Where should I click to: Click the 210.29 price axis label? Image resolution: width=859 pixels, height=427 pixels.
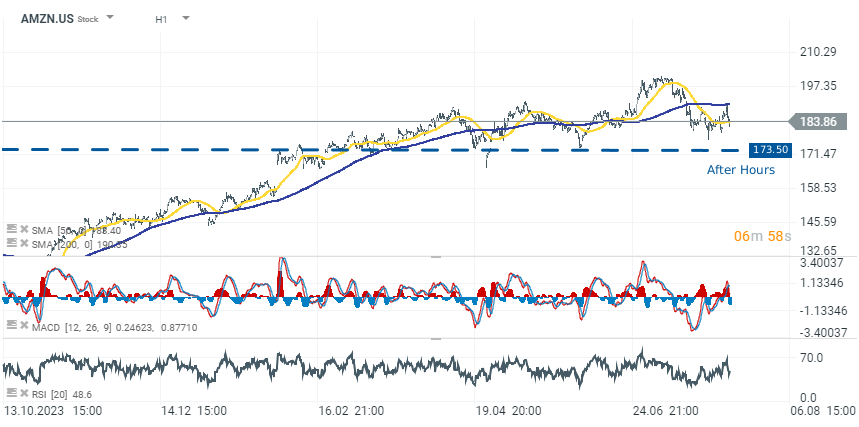pyautogui.click(x=818, y=52)
